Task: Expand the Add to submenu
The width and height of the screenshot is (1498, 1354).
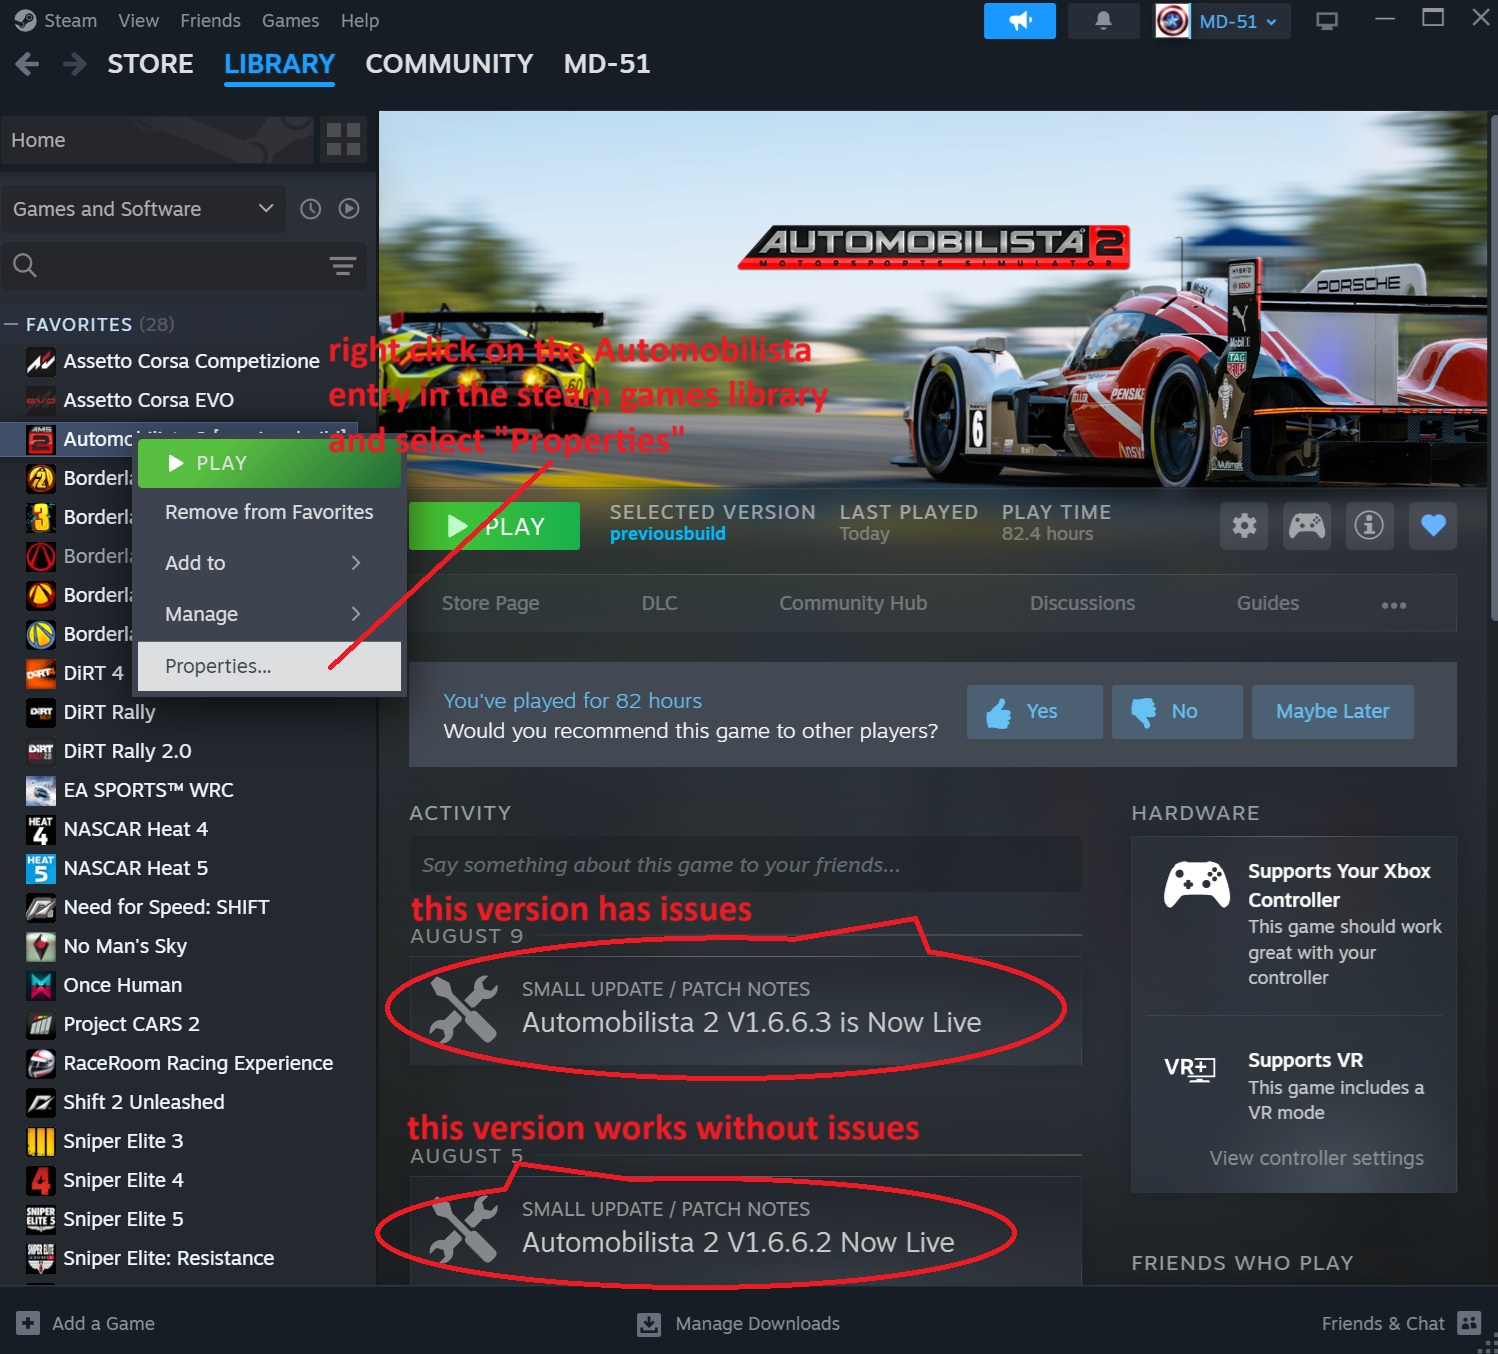Action: (269, 563)
